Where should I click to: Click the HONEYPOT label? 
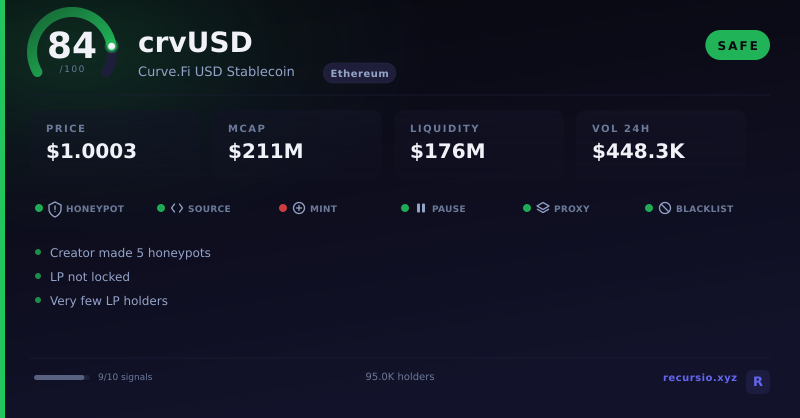[95, 209]
